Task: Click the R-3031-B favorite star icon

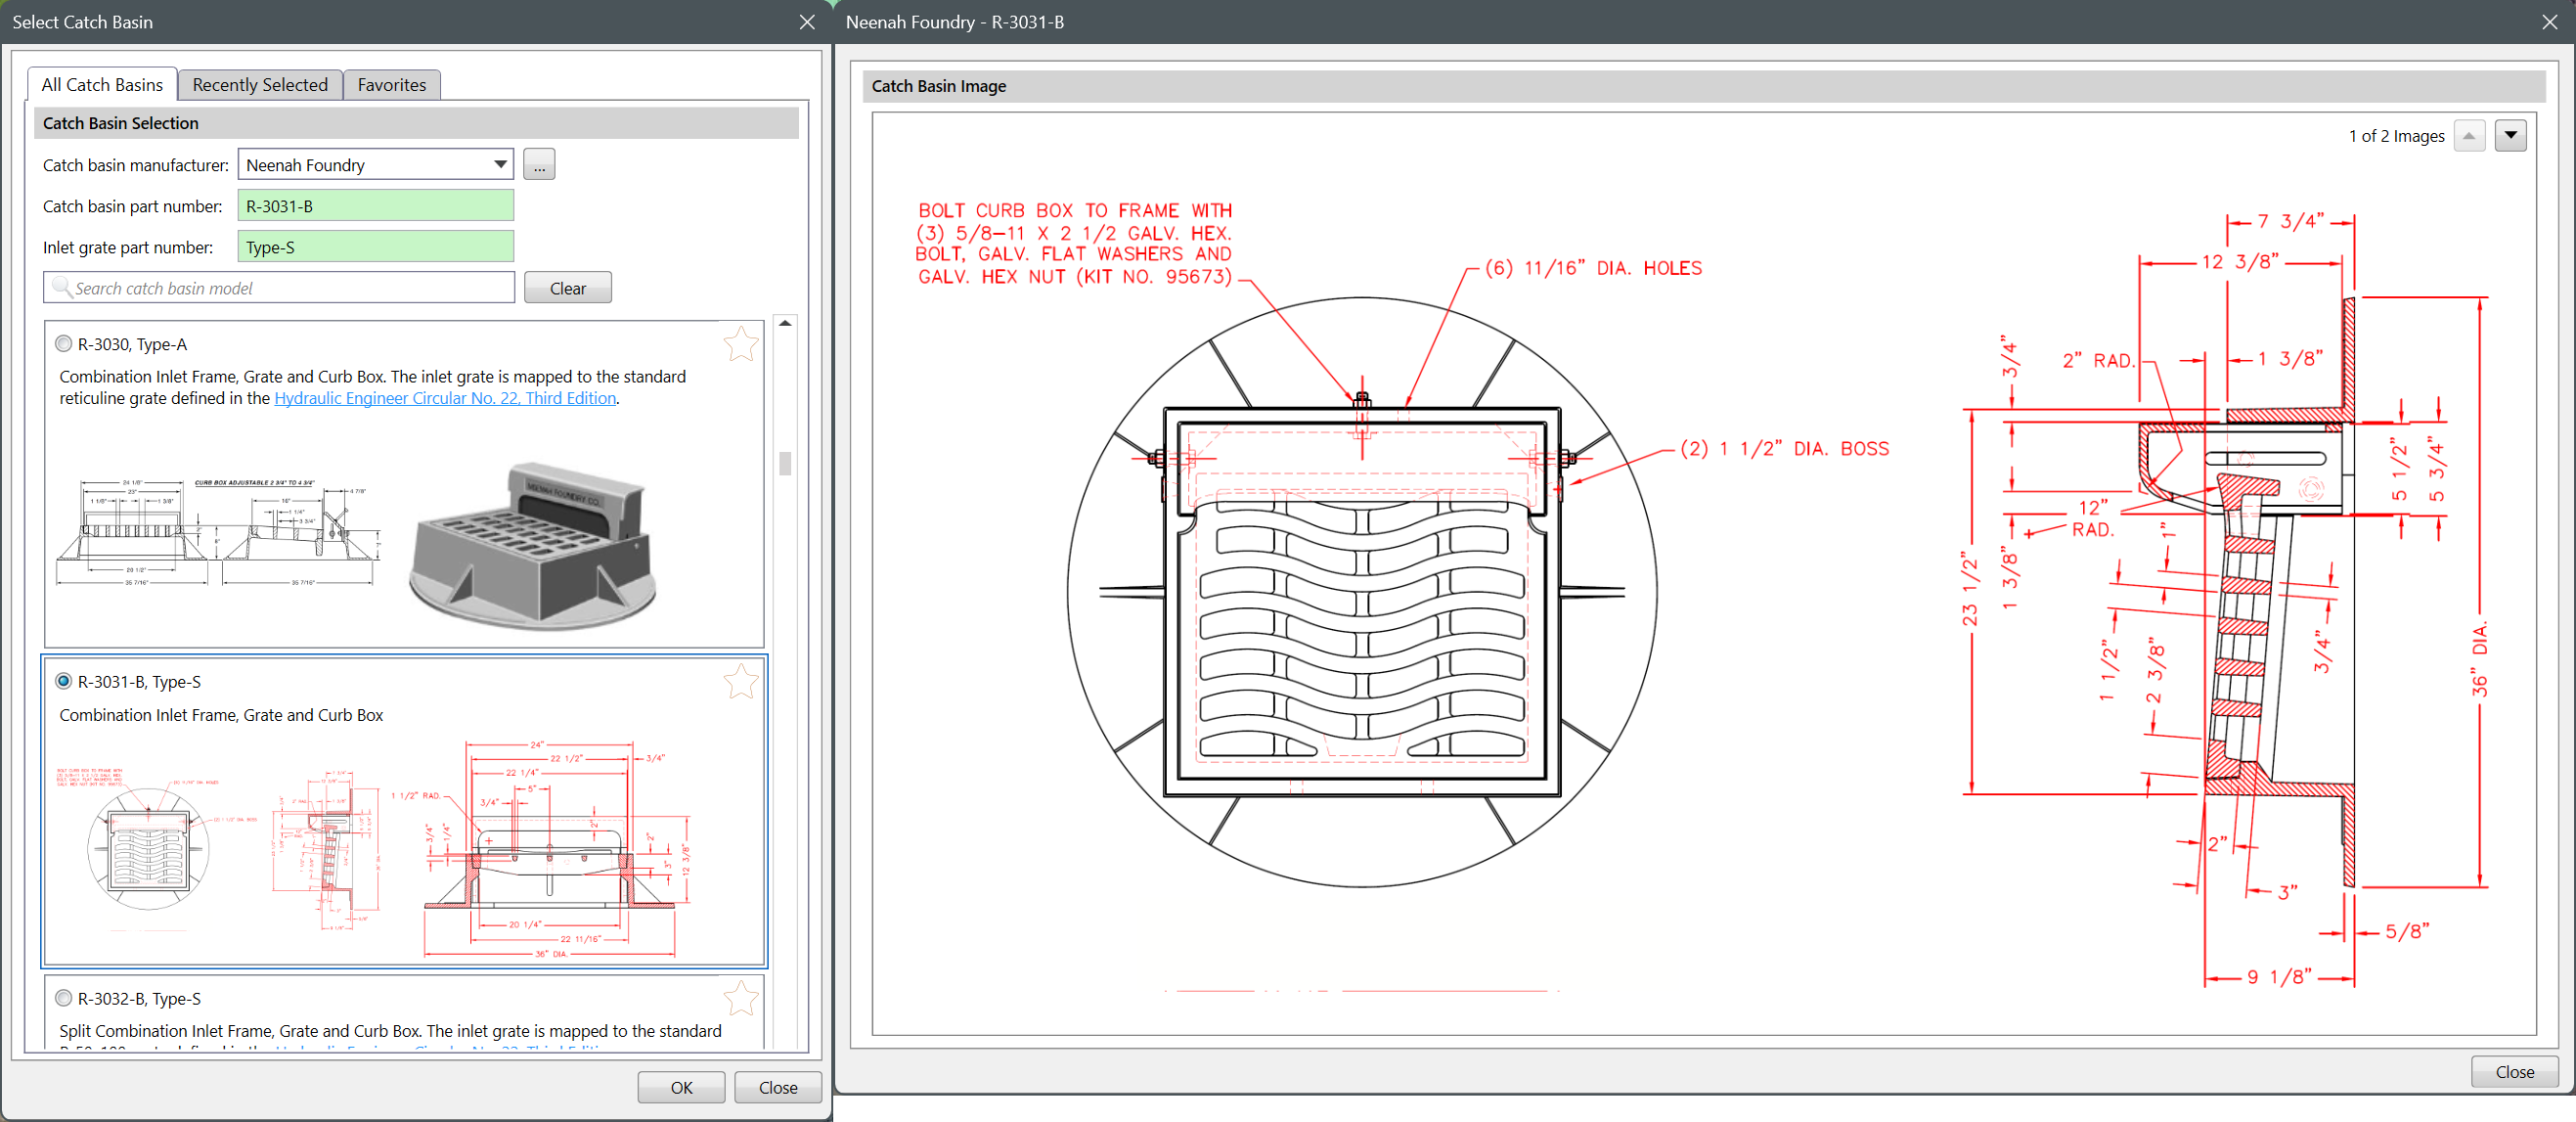Action: point(740,682)
